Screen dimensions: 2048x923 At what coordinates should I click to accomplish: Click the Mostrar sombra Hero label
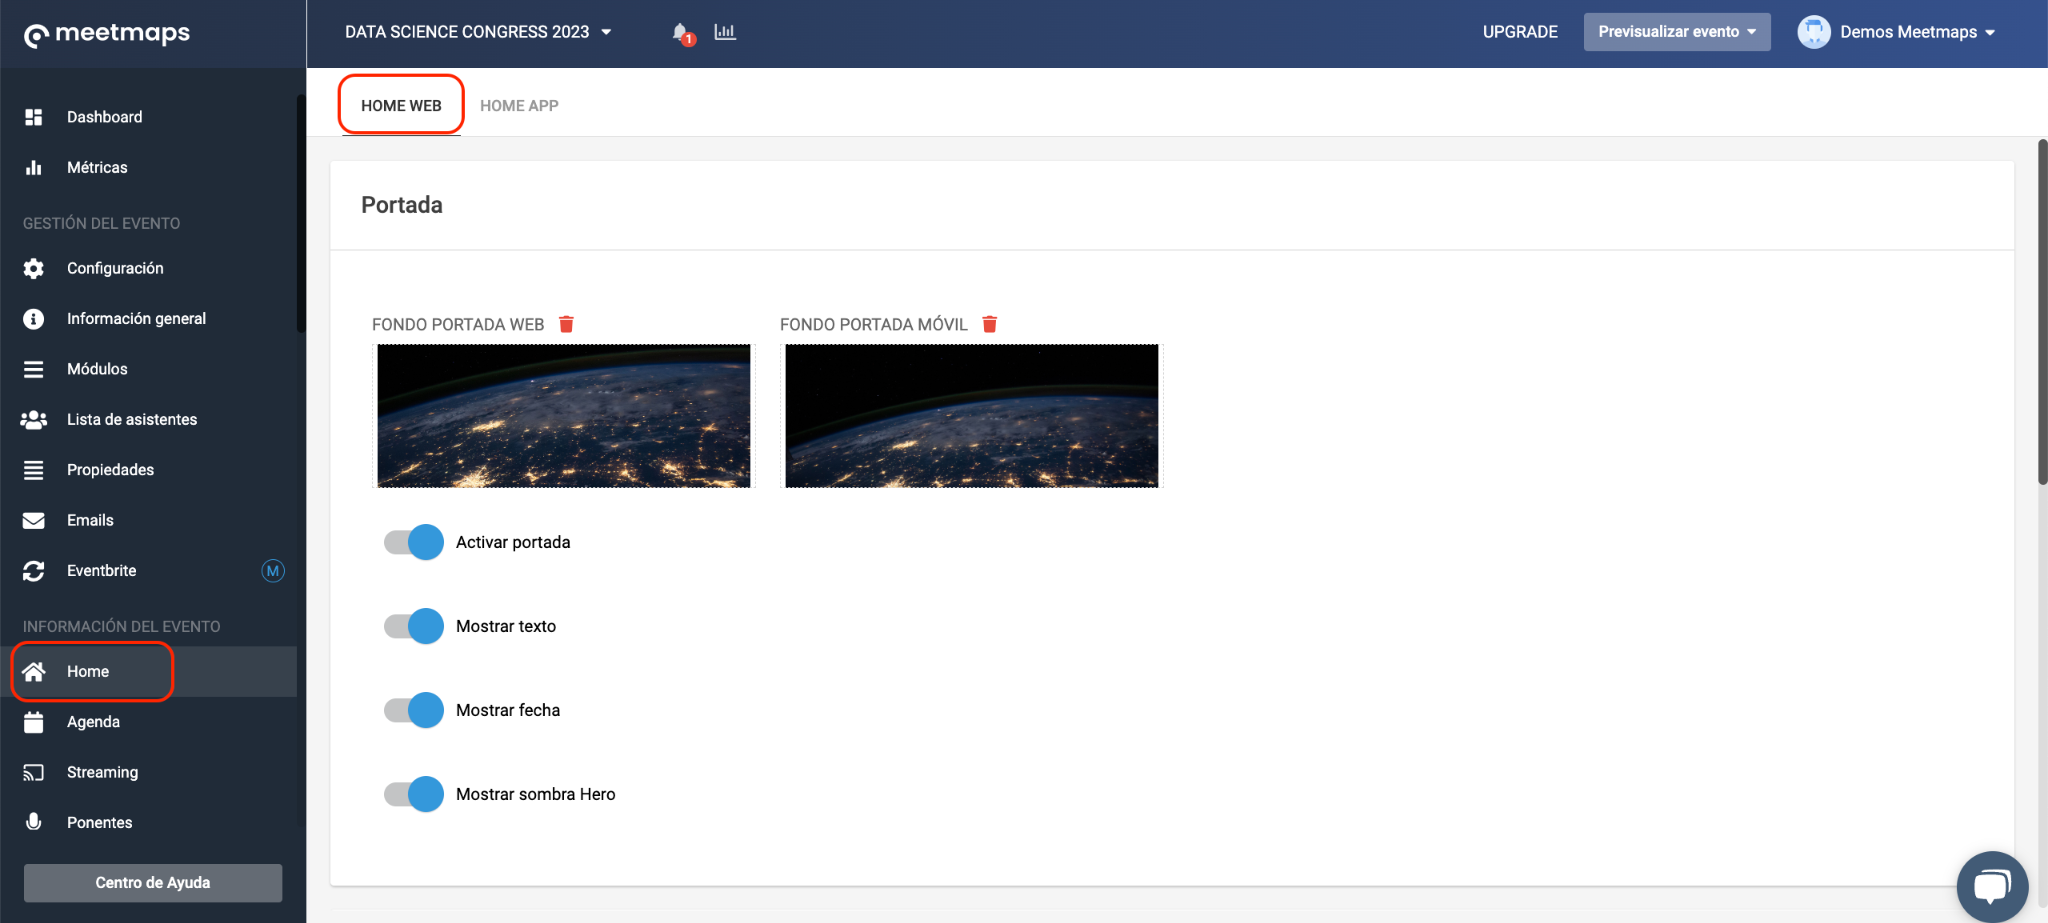pos(536,794)
